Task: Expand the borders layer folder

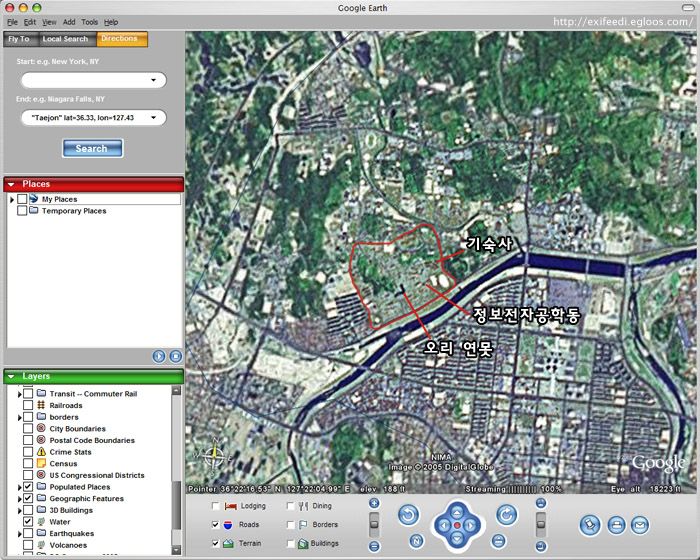Action: point(19,417)
